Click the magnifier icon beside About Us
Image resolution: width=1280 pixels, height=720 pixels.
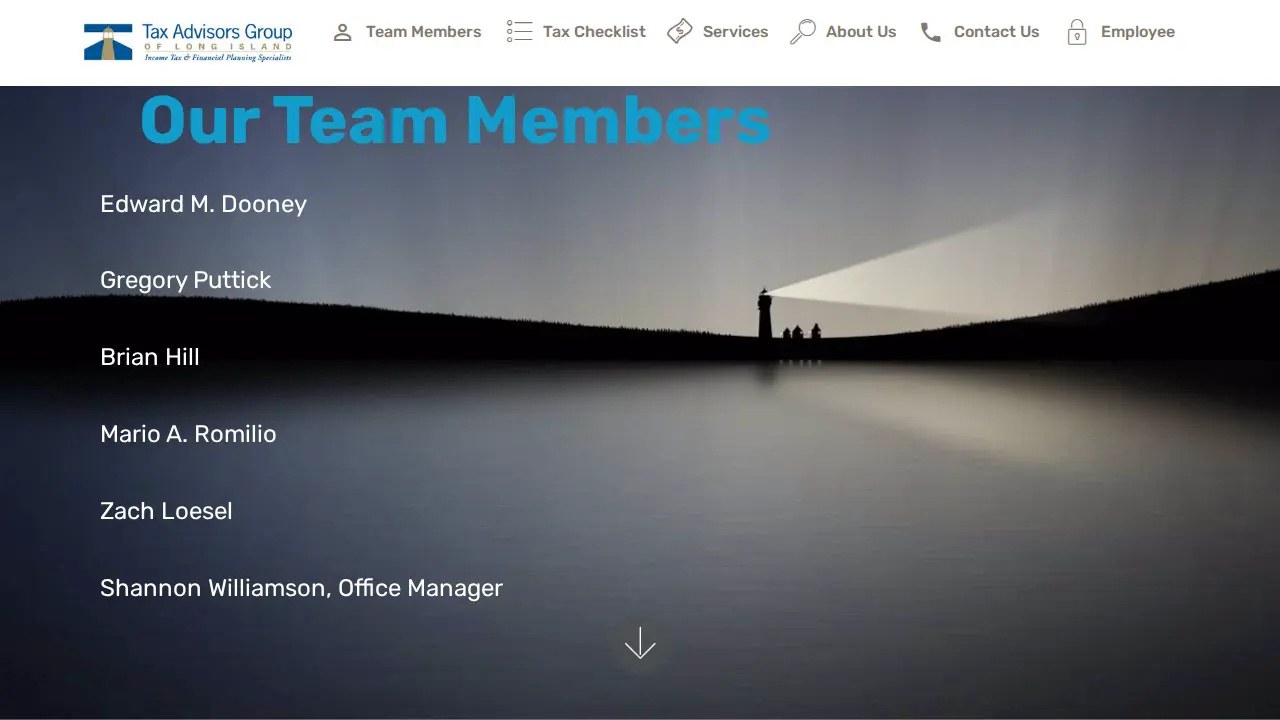tap(803, 32)
